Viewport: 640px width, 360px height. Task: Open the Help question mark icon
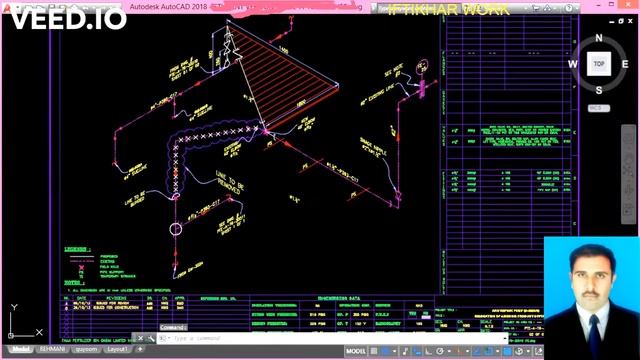coord(568,8)
